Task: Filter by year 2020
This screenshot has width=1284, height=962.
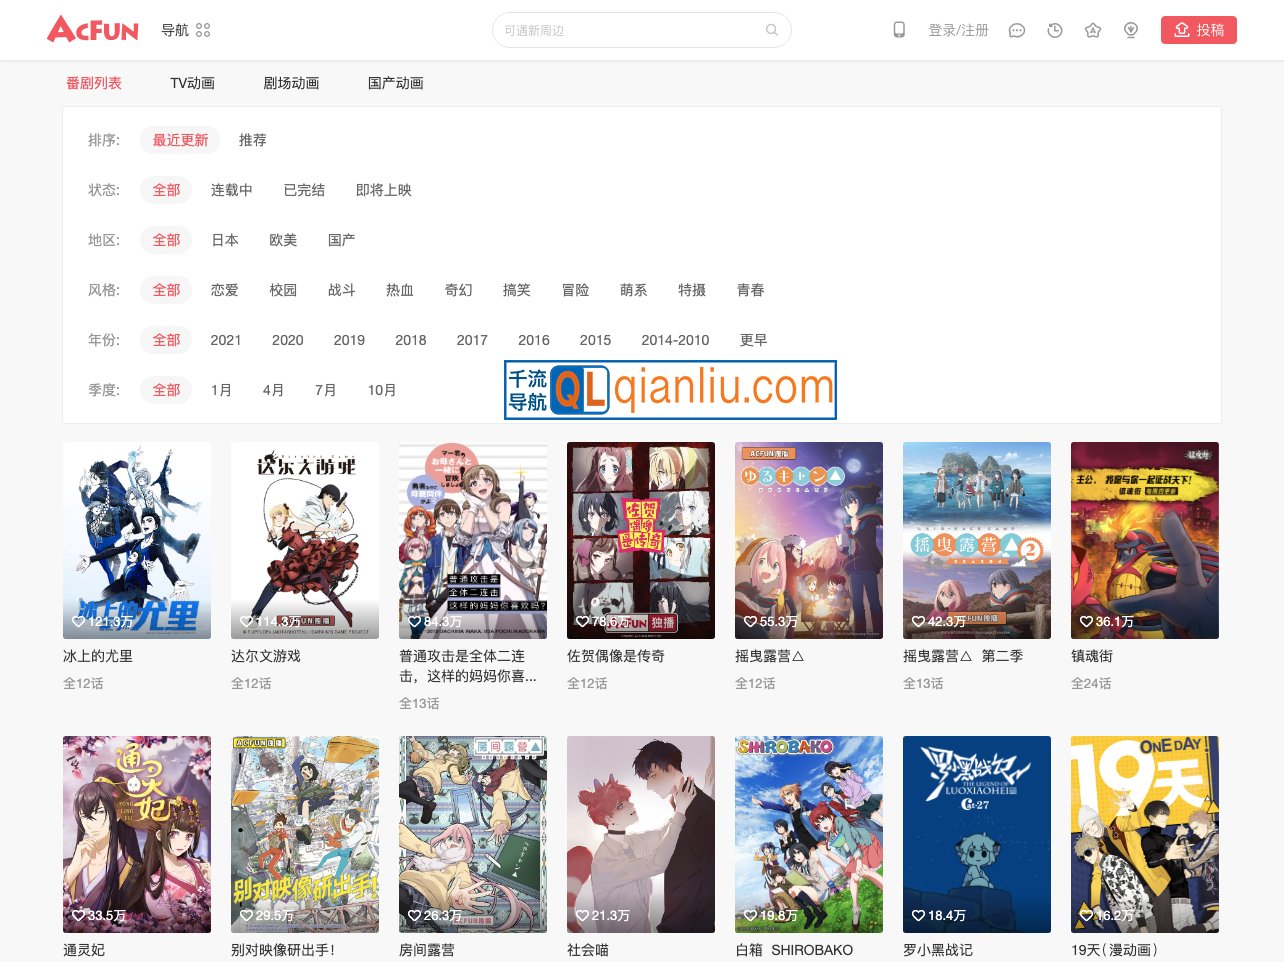Action: [287, 340]
